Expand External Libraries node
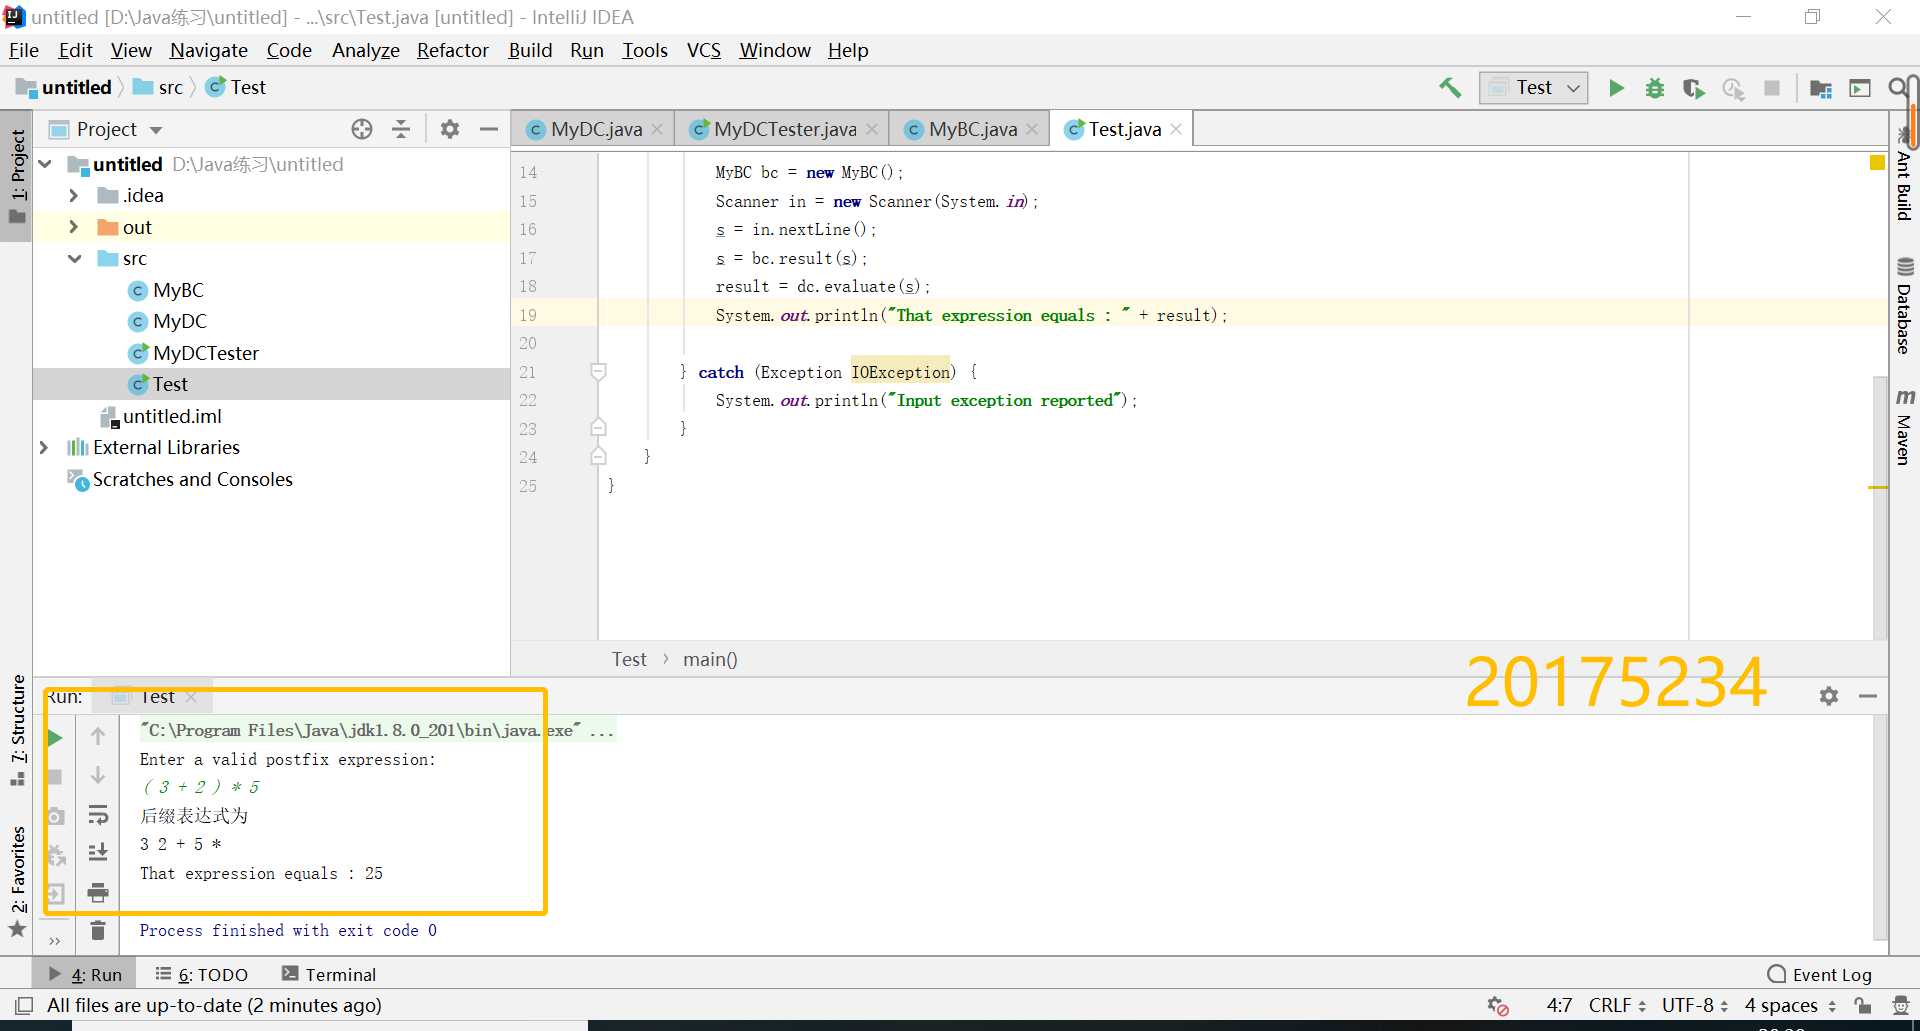 click(45, 448)
